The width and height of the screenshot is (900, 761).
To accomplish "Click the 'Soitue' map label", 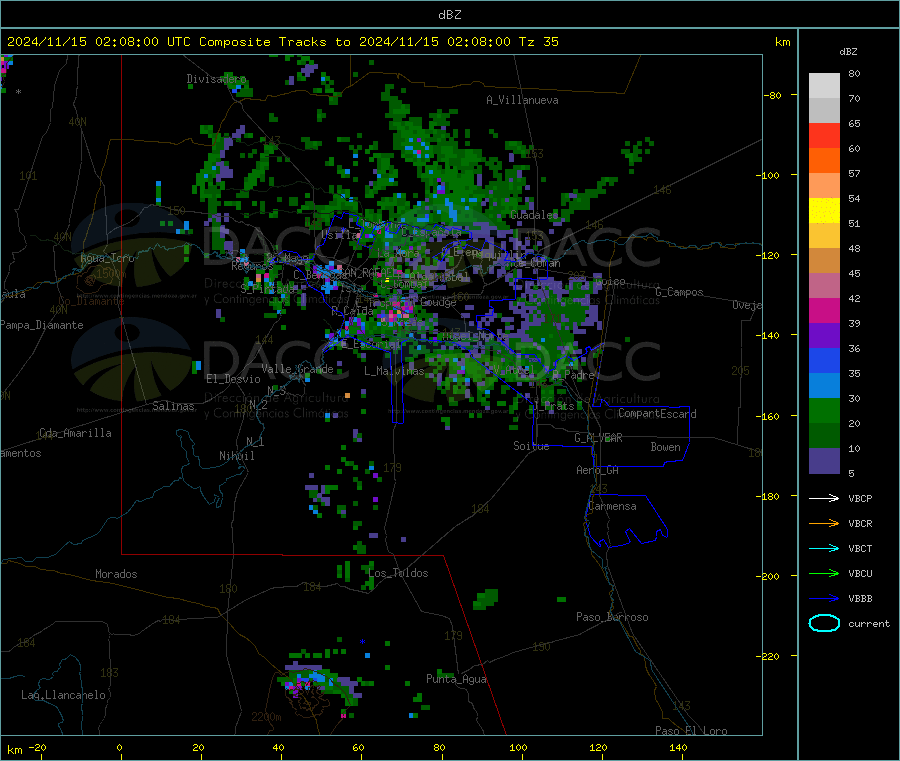I will click(x=531, y=446).
